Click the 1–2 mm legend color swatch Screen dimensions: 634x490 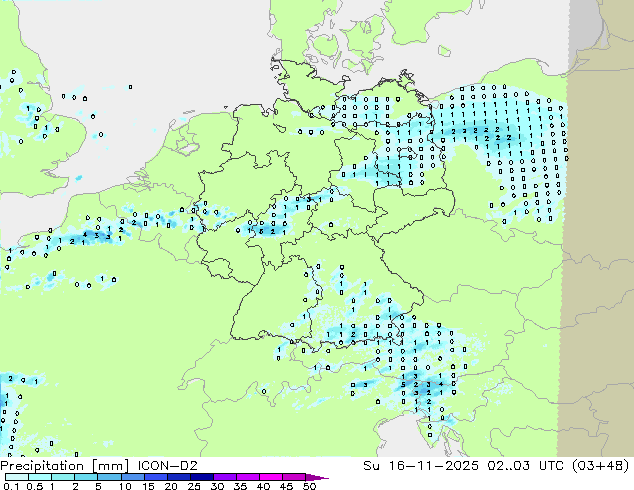[x=63, y=477]
